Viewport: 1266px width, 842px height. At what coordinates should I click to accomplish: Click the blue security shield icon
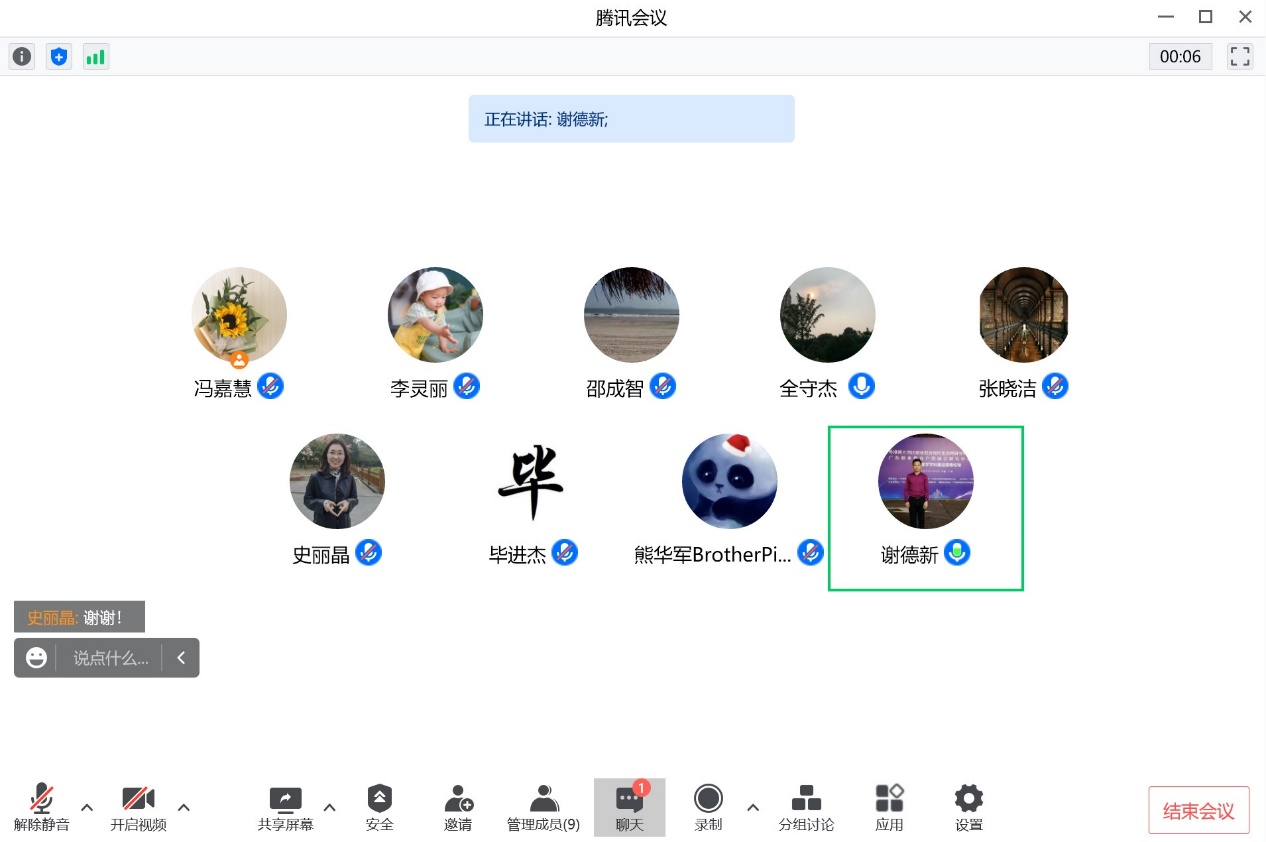(59, 57)
